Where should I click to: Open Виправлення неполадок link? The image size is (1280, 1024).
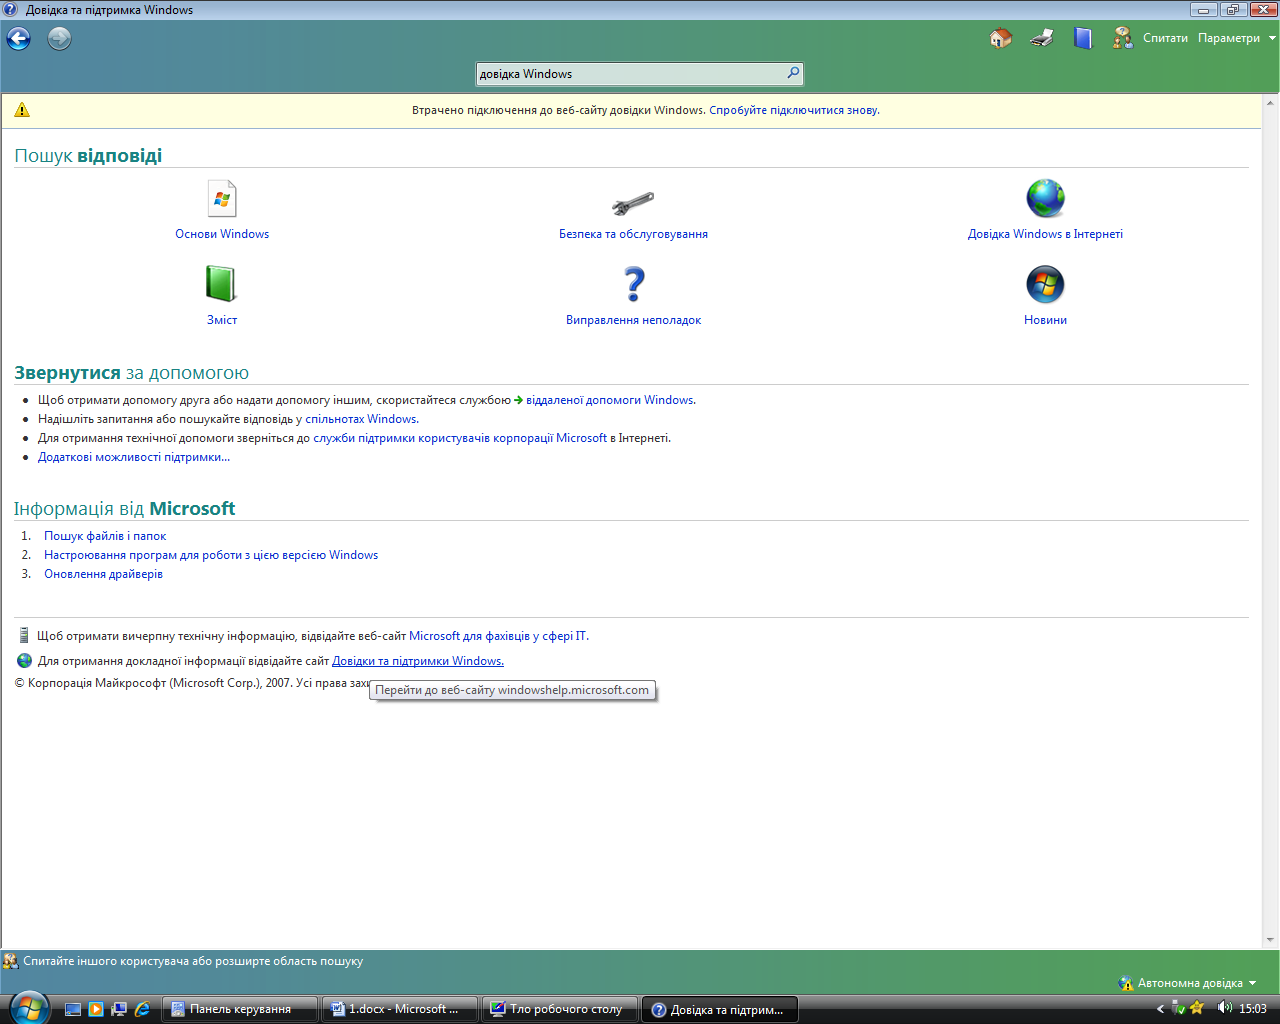633,320
